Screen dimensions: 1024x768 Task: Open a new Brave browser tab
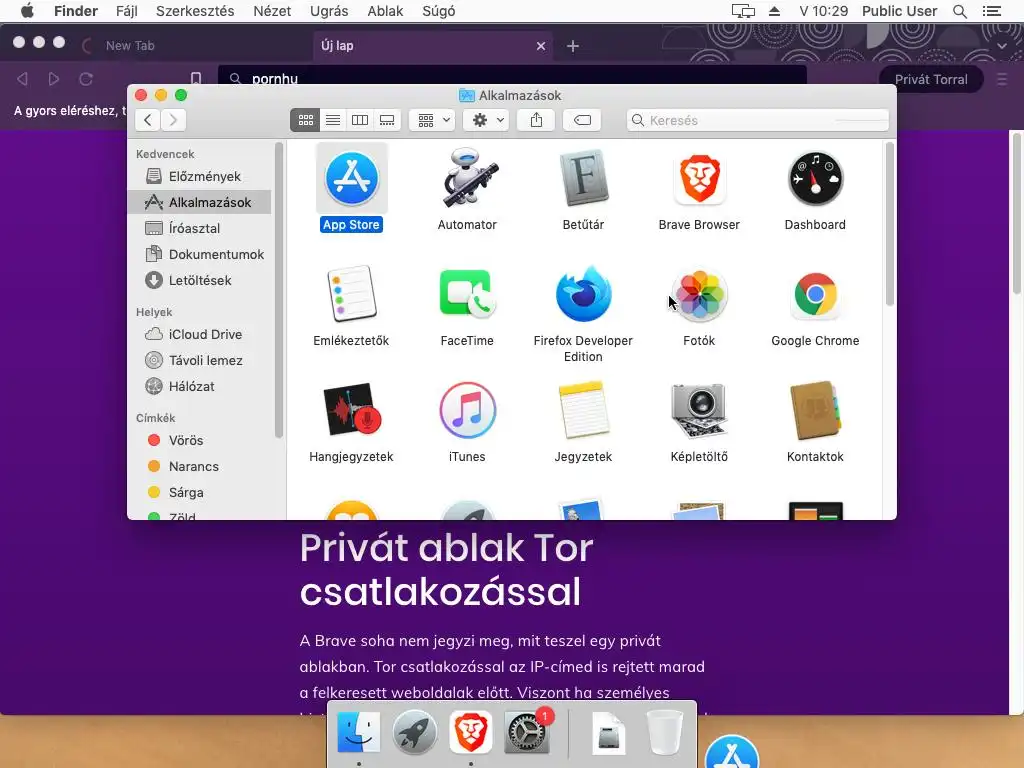(573, 46)
